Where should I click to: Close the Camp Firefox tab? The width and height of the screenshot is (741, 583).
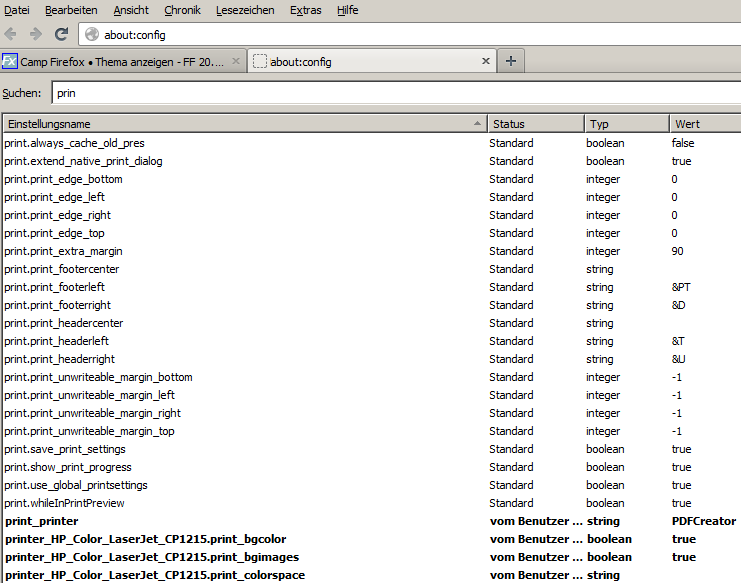[x=236, y=61]
